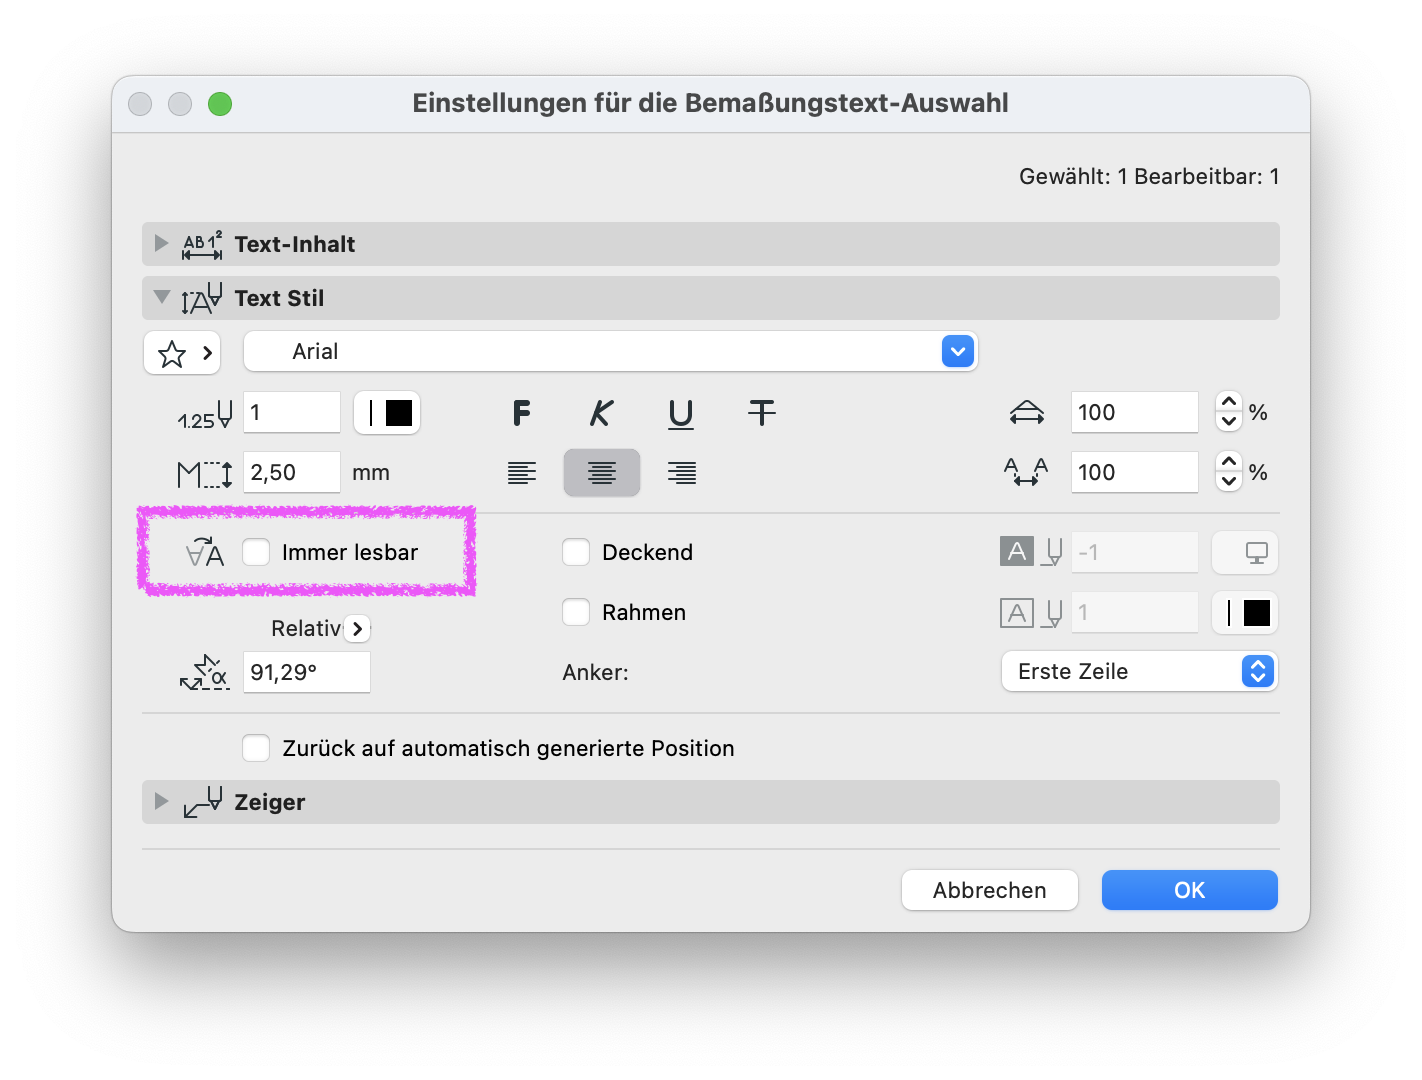Click the spacing percent stepper
The height and width of the screenshot is (1080, 1422).
click(1229, 471)
